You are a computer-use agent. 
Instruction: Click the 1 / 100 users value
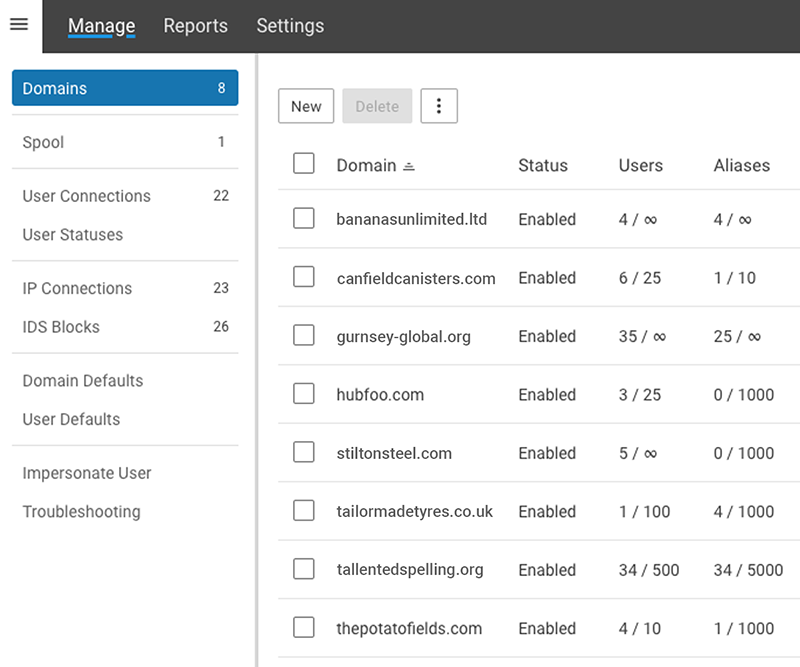(x=644, y=511)
